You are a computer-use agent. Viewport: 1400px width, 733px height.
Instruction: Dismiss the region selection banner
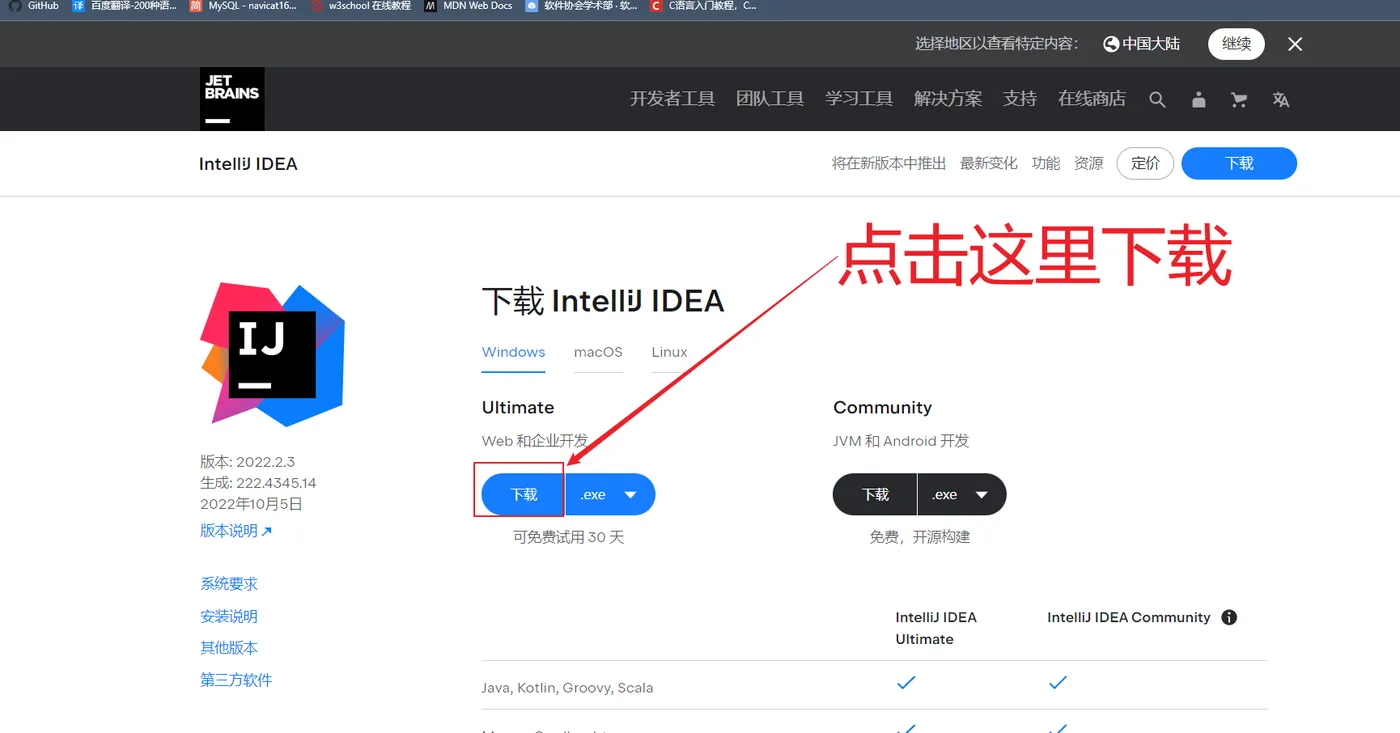(x=1295, y=44)
